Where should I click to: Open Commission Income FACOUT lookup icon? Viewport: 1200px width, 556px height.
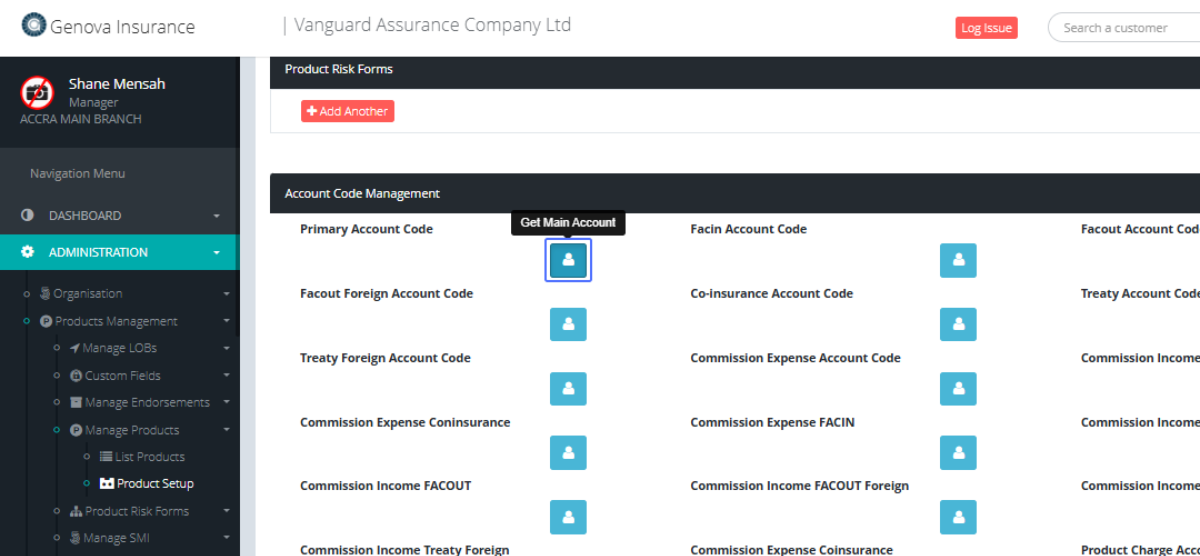(568, 517)
